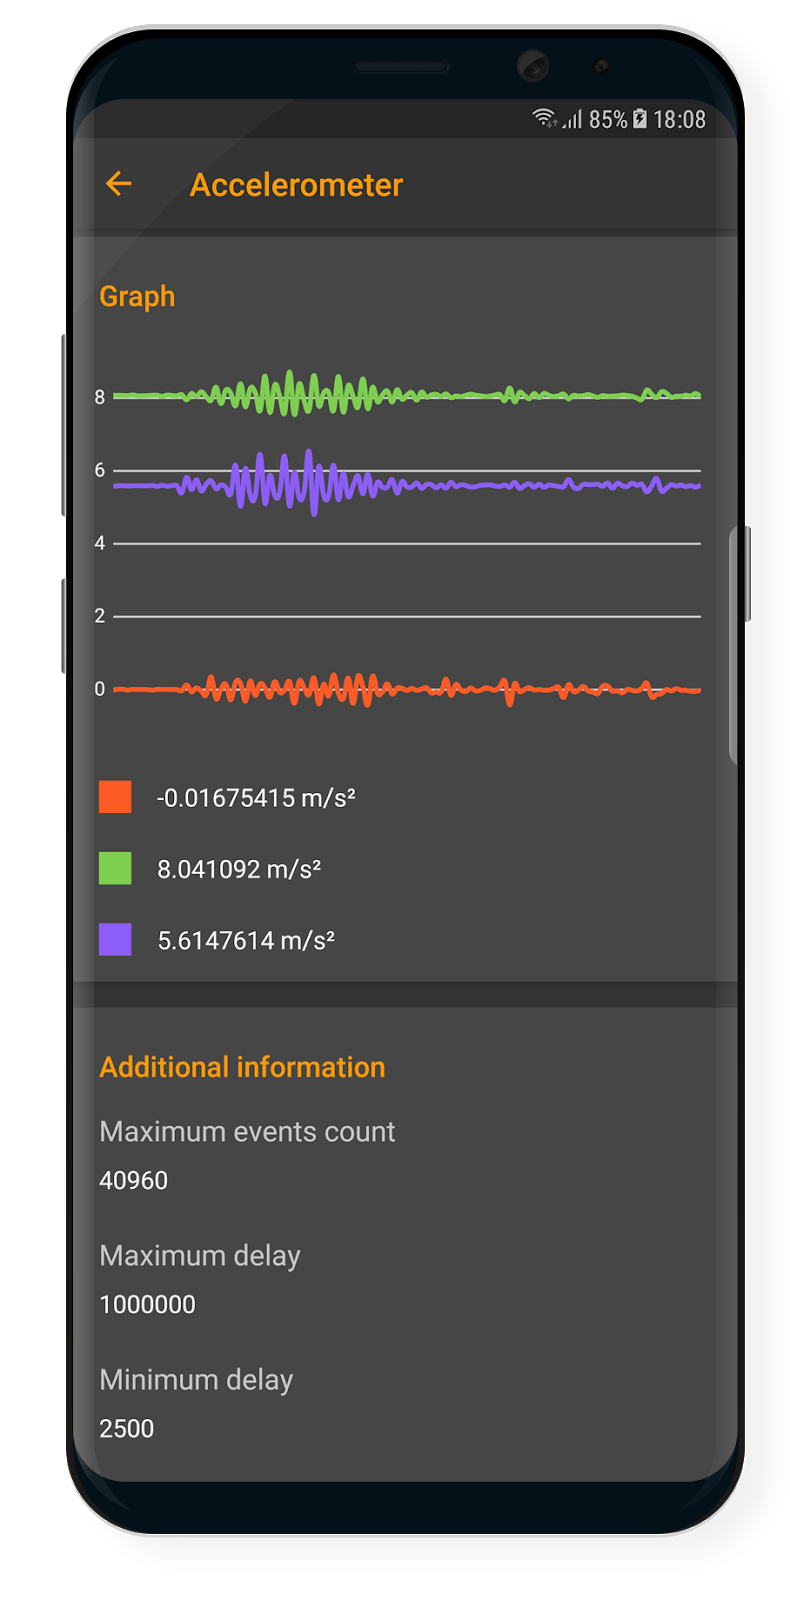This screenshot has height=1600, width=790.
Task: Tap the Maximum delay label
Action: [x=200, y=1255]
